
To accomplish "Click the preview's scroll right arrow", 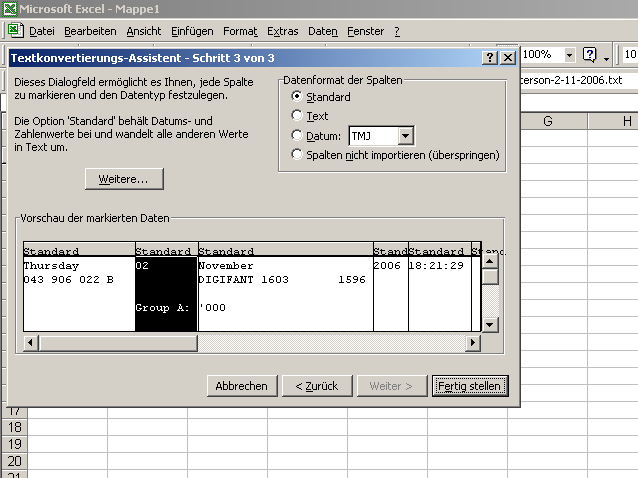I will (x=473, y=343).
